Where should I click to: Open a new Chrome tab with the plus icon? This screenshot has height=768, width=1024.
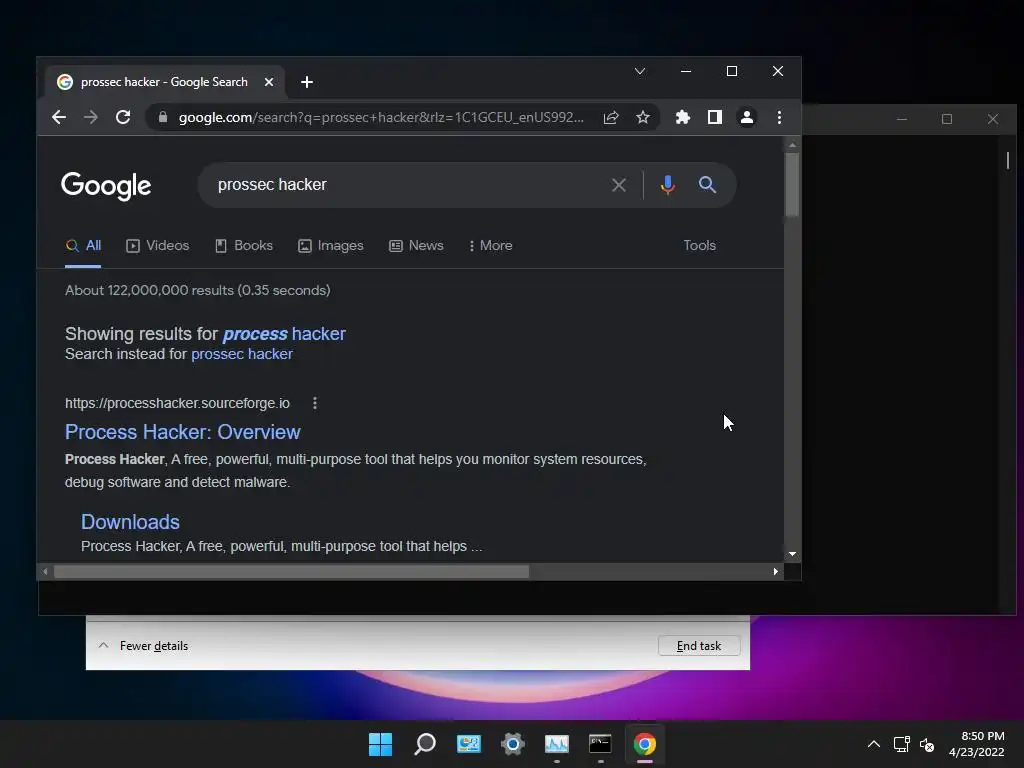(307, 82)
